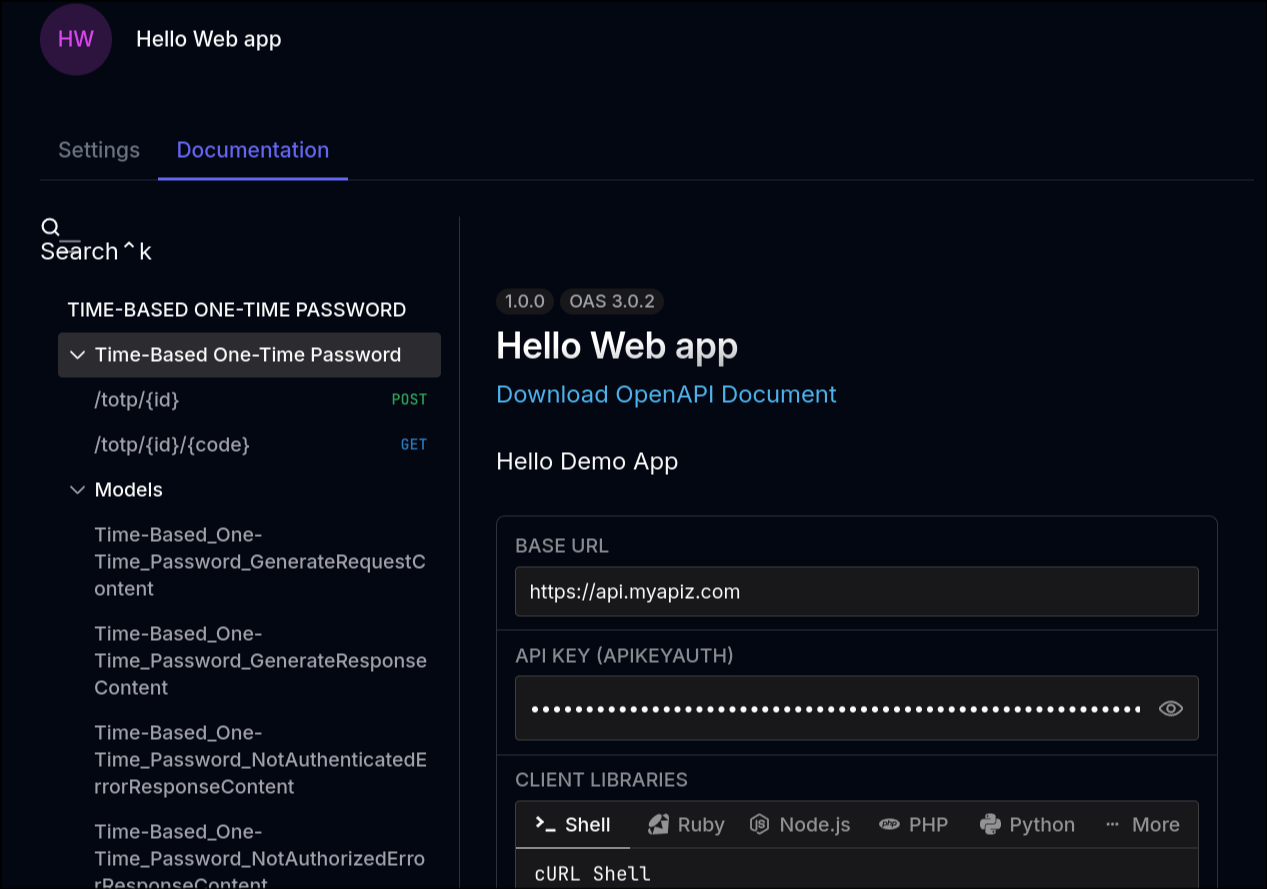1267x889 pixels.
Task: Switch to the Documentation tab
Action: [x=252, y=149]
